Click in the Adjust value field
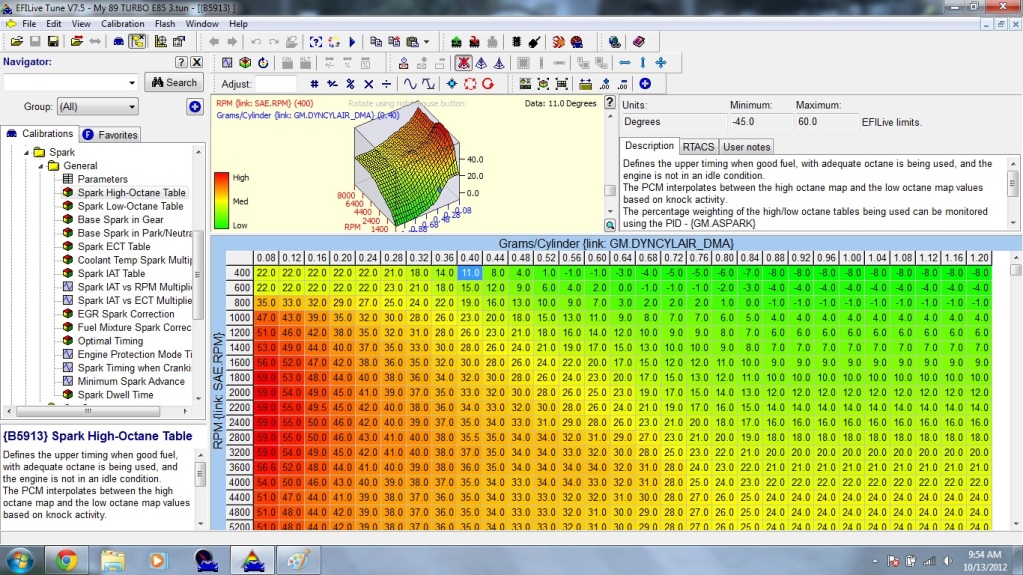This screenshot has height=575, width=1023. click(275, 84)
